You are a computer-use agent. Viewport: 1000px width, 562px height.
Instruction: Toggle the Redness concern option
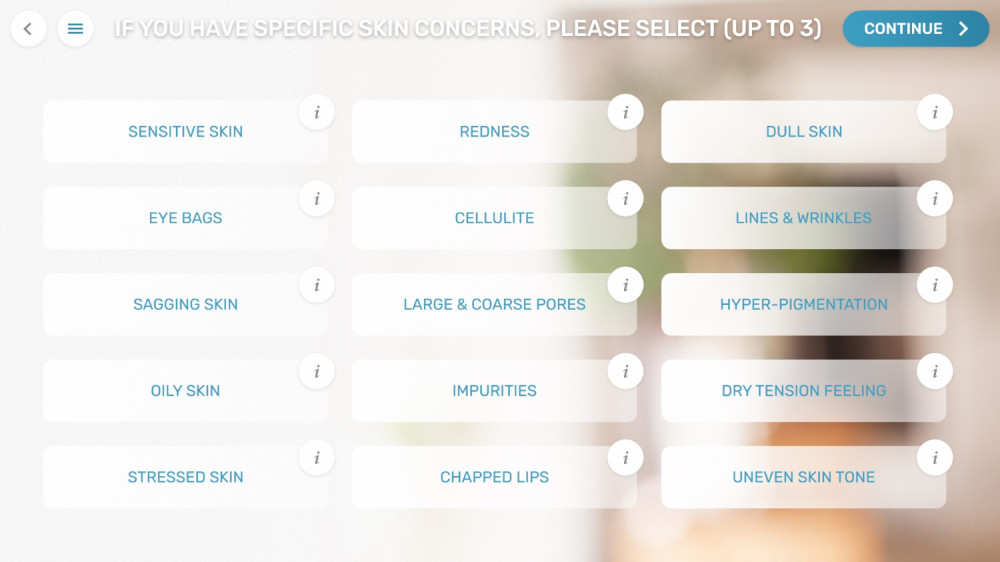494,132
